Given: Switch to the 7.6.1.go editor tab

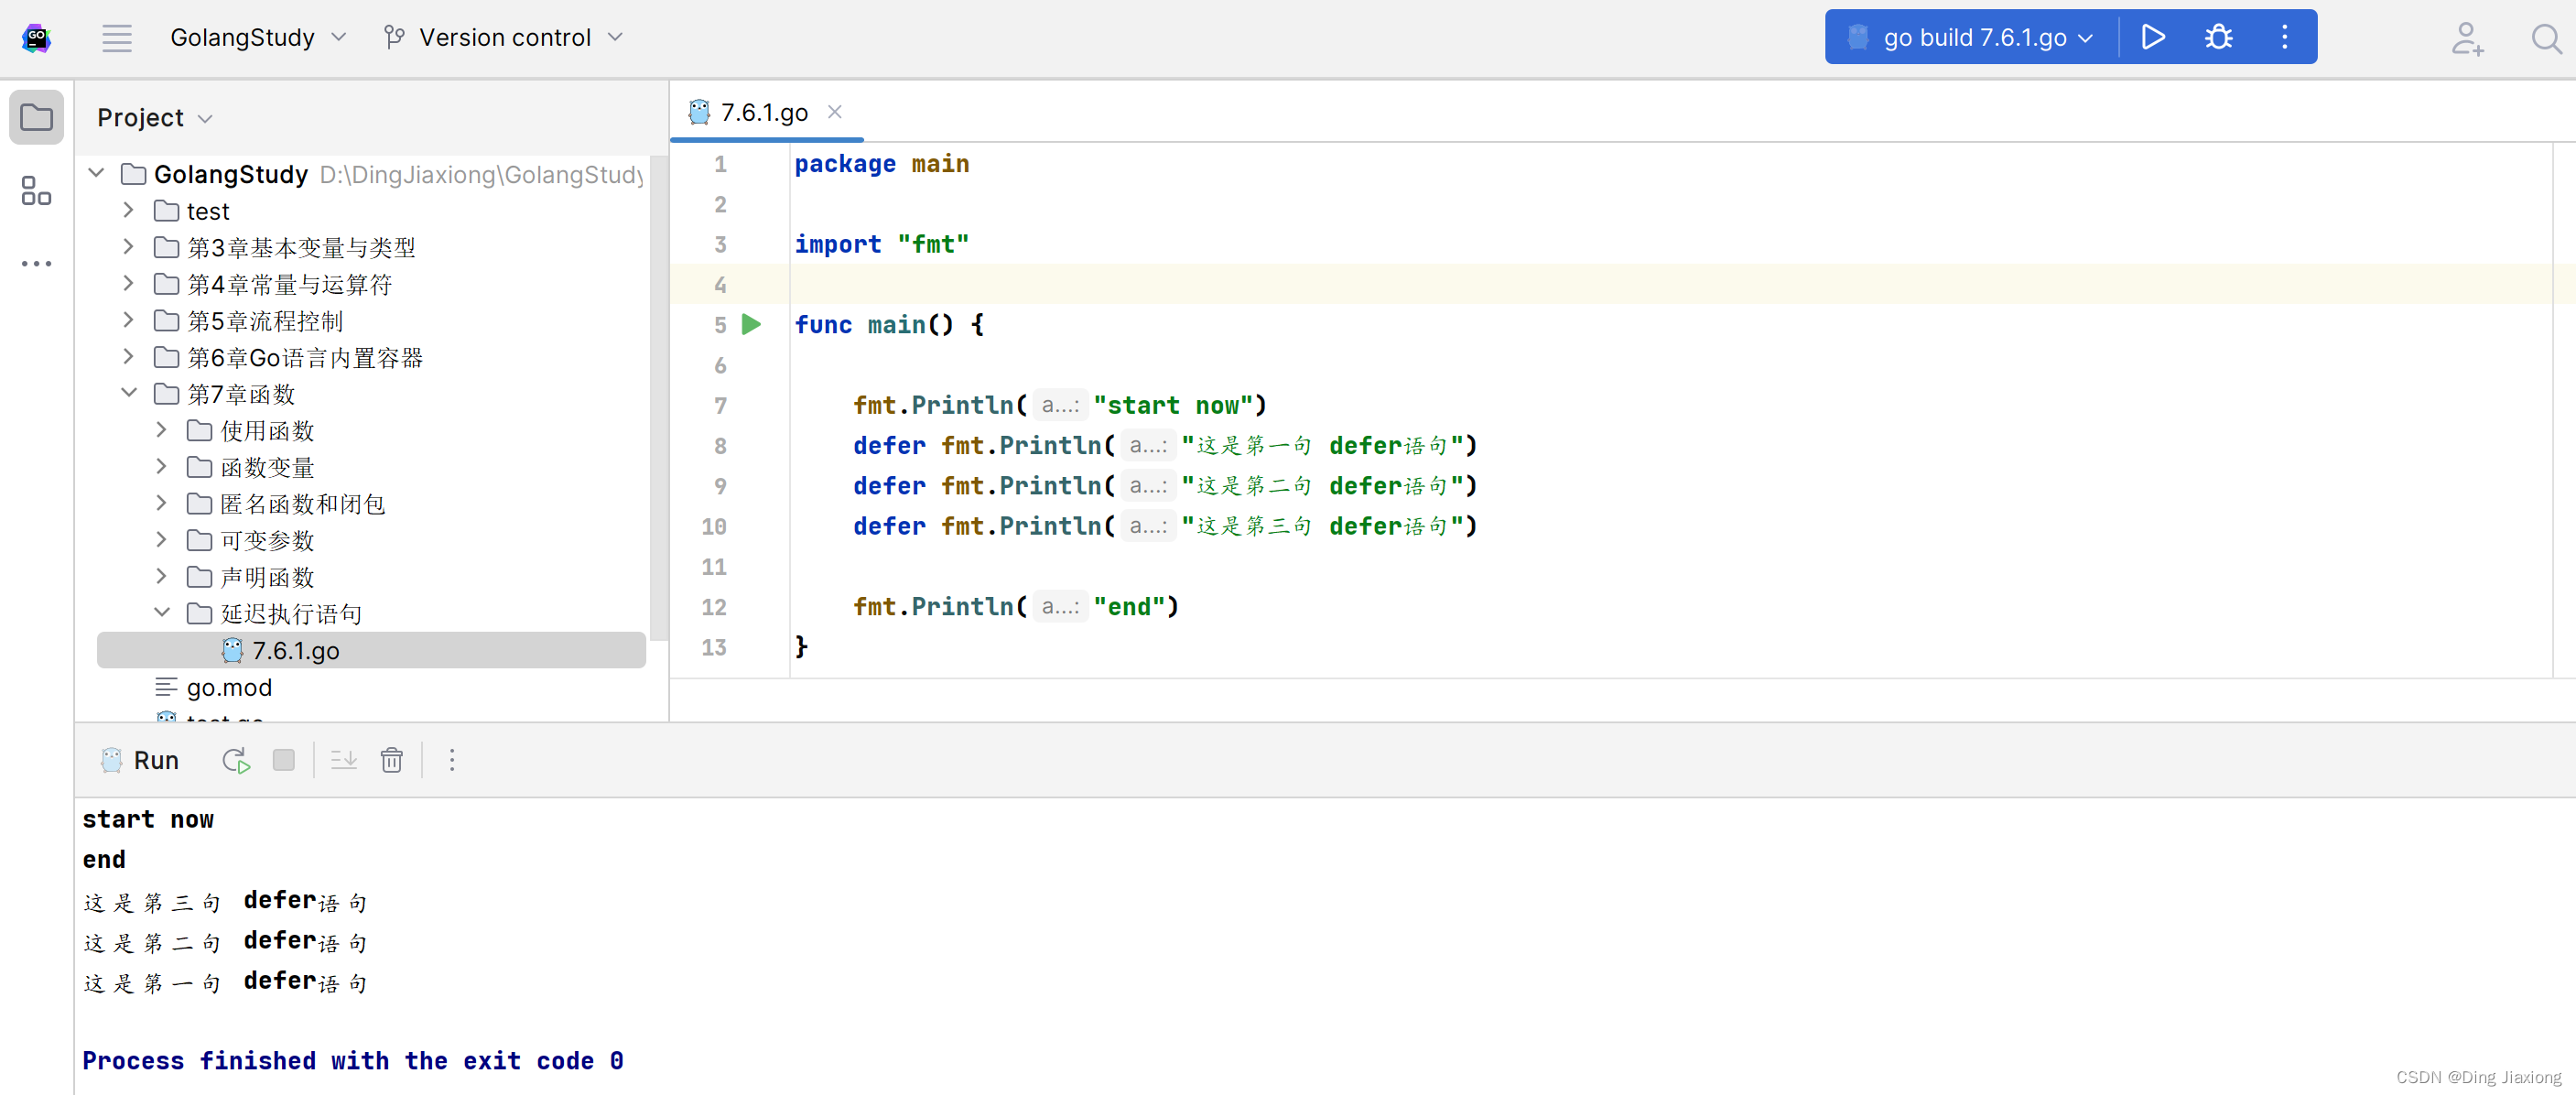Looking at the screenshot, I should pos(764,112).
